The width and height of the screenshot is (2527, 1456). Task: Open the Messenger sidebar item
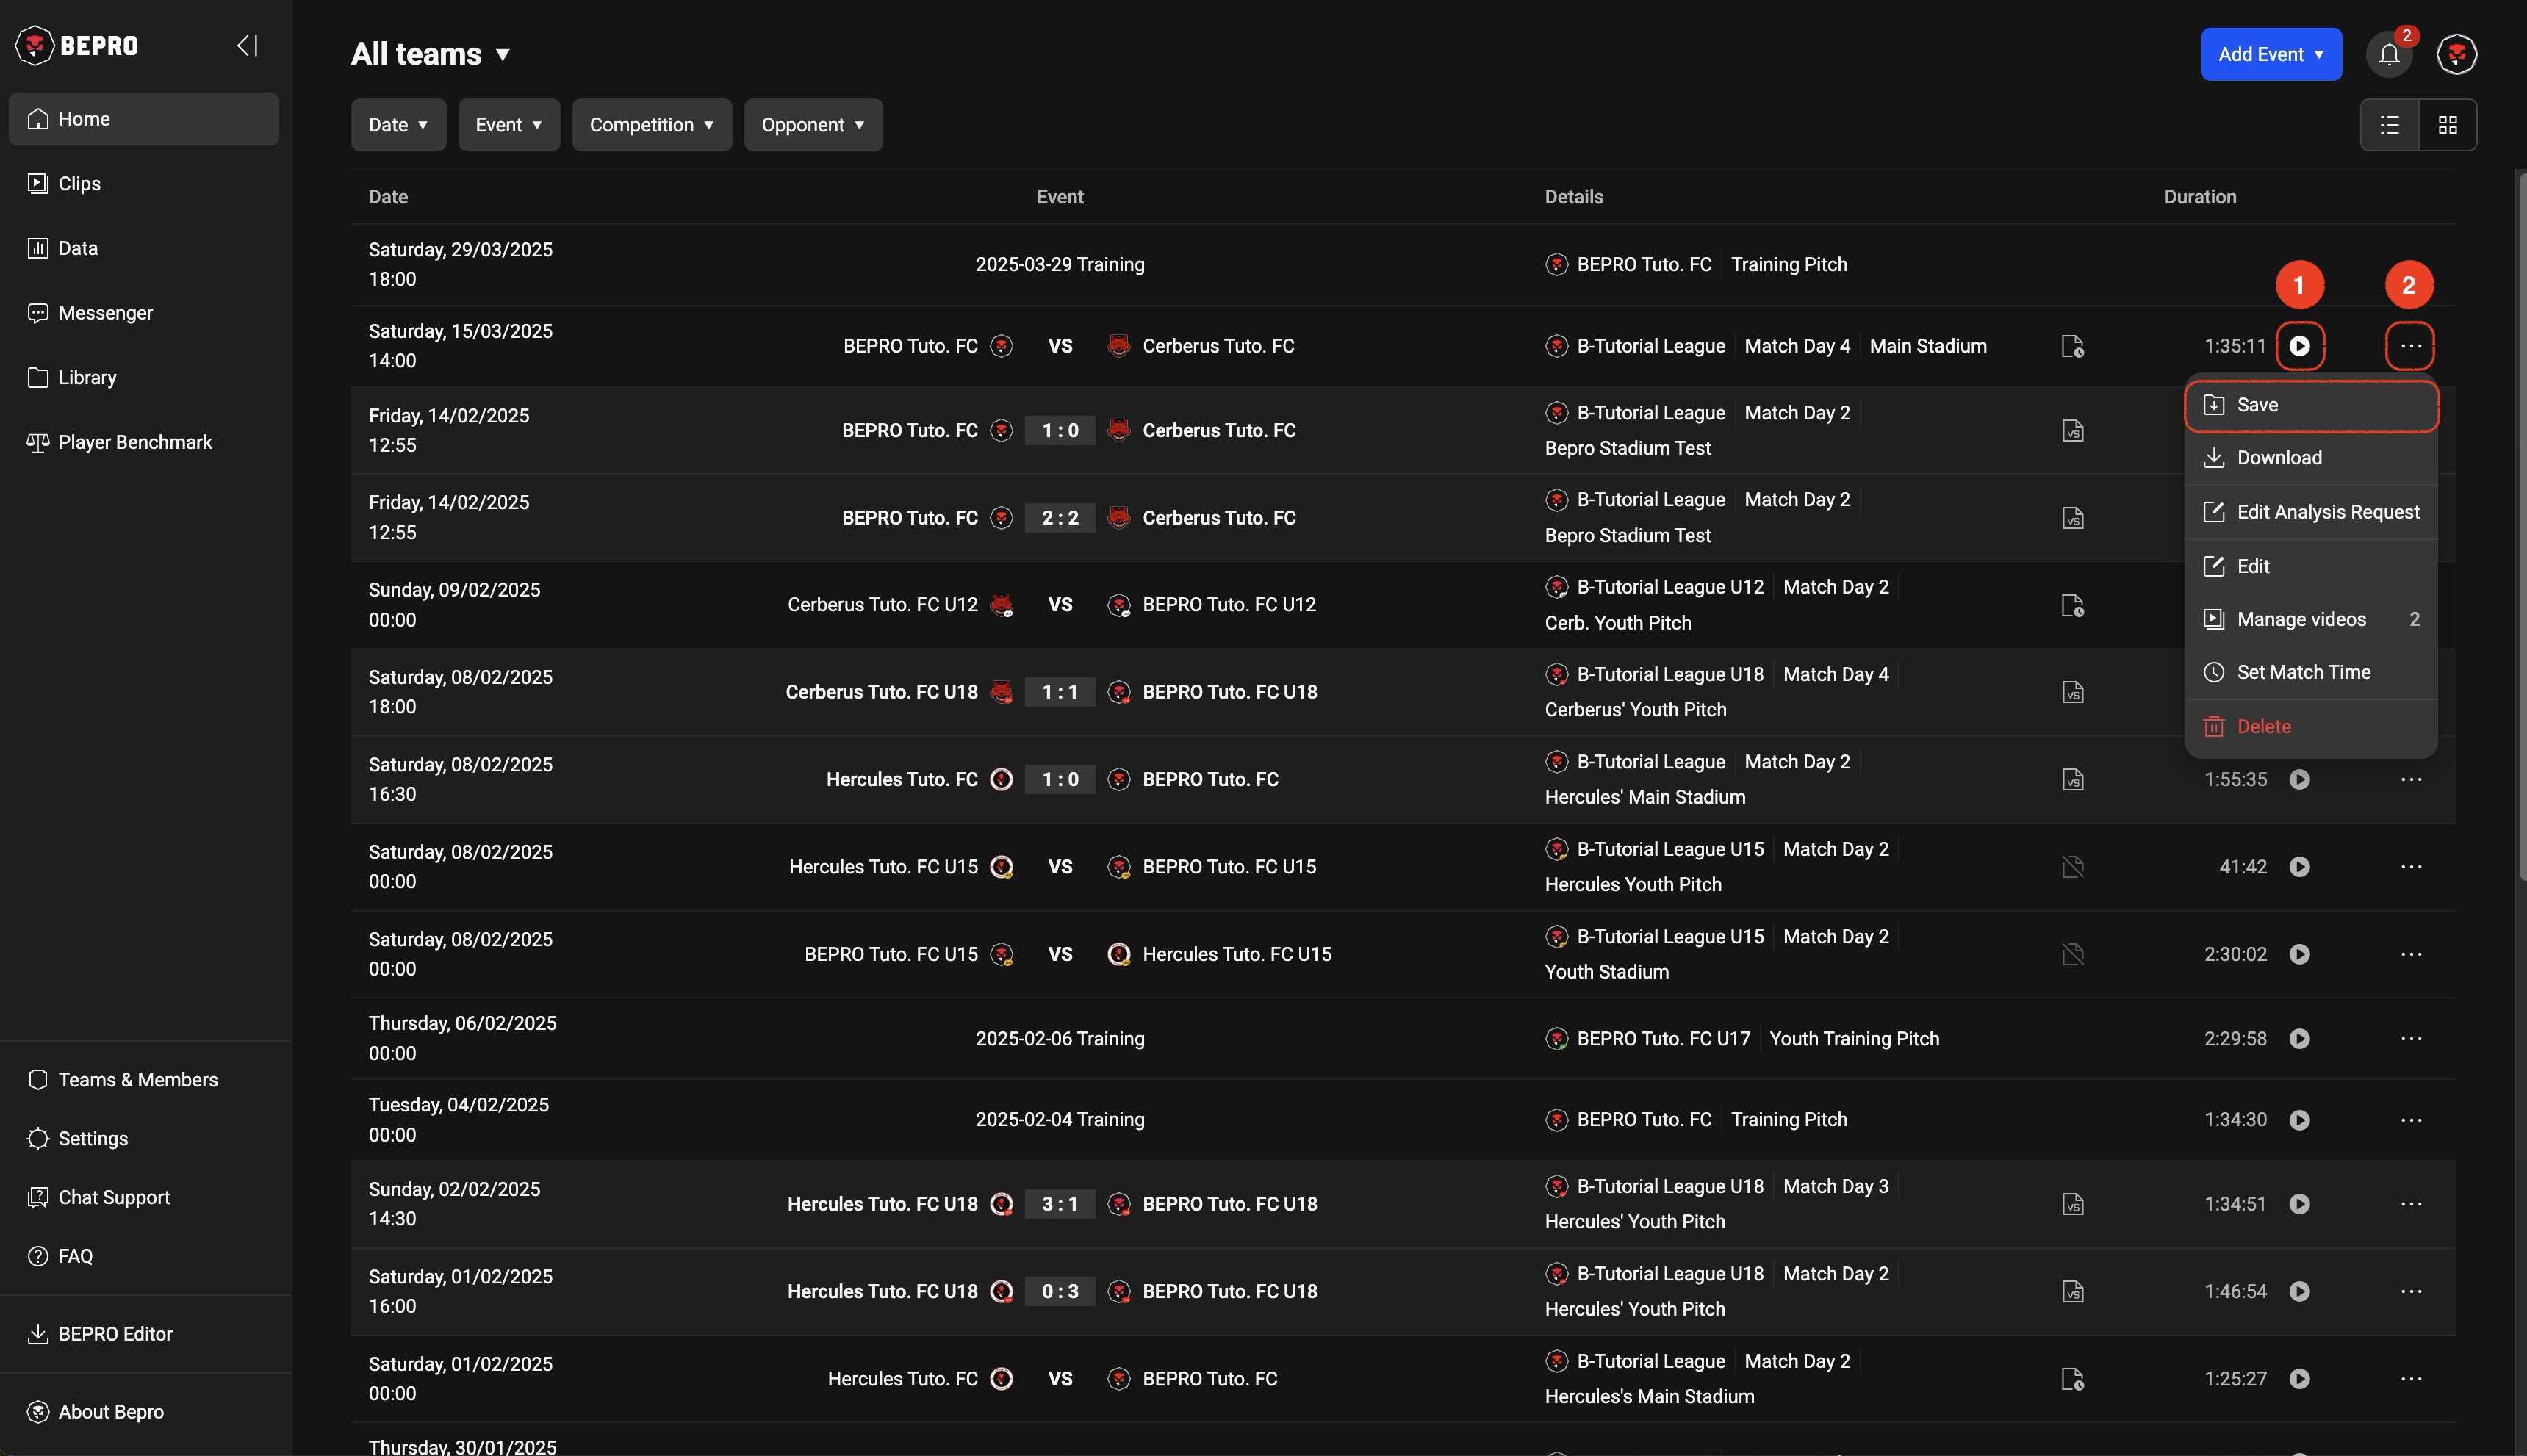tap(105, 313)
